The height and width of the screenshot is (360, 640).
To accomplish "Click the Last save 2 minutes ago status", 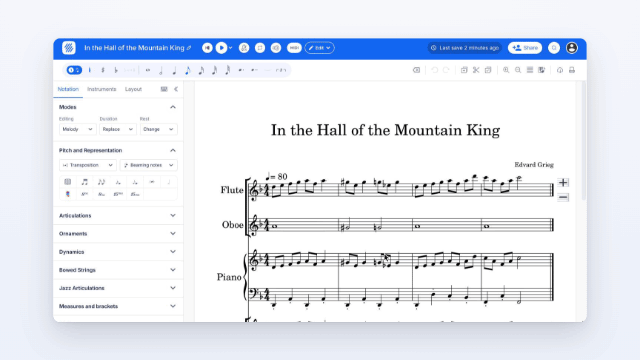I will pos(465,48).
